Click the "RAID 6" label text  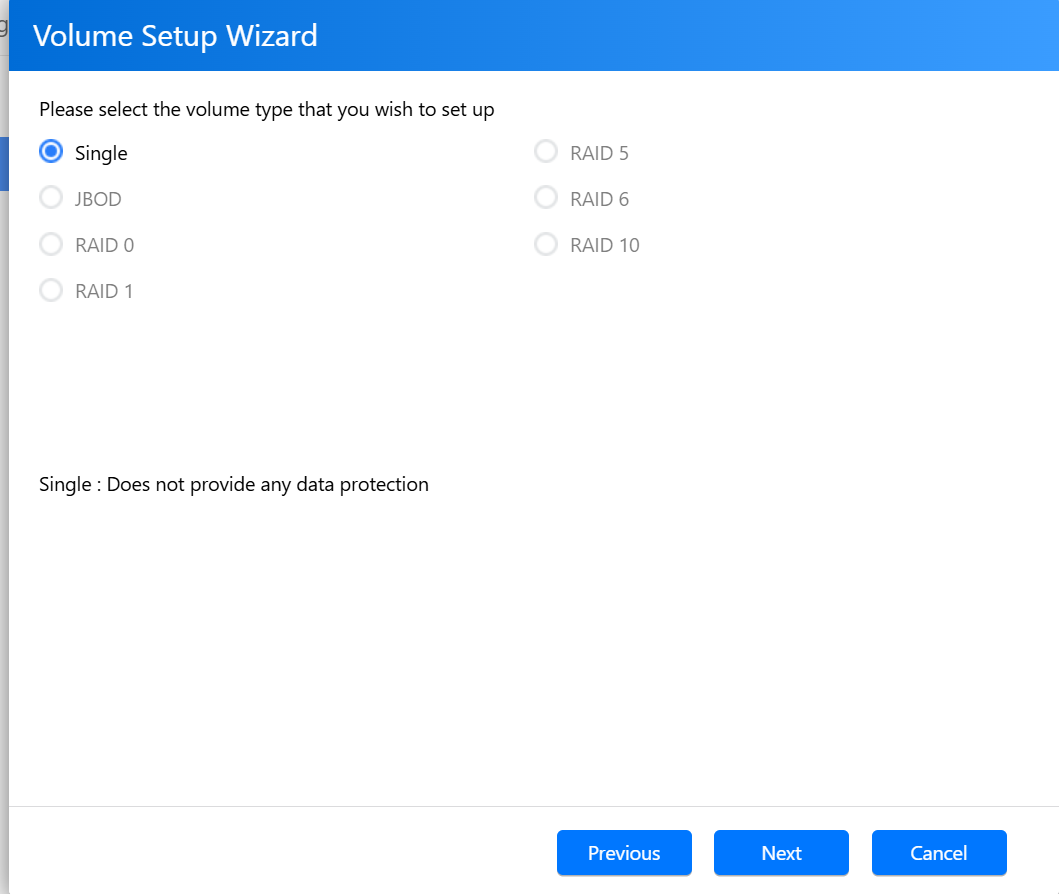click(599, 199)
